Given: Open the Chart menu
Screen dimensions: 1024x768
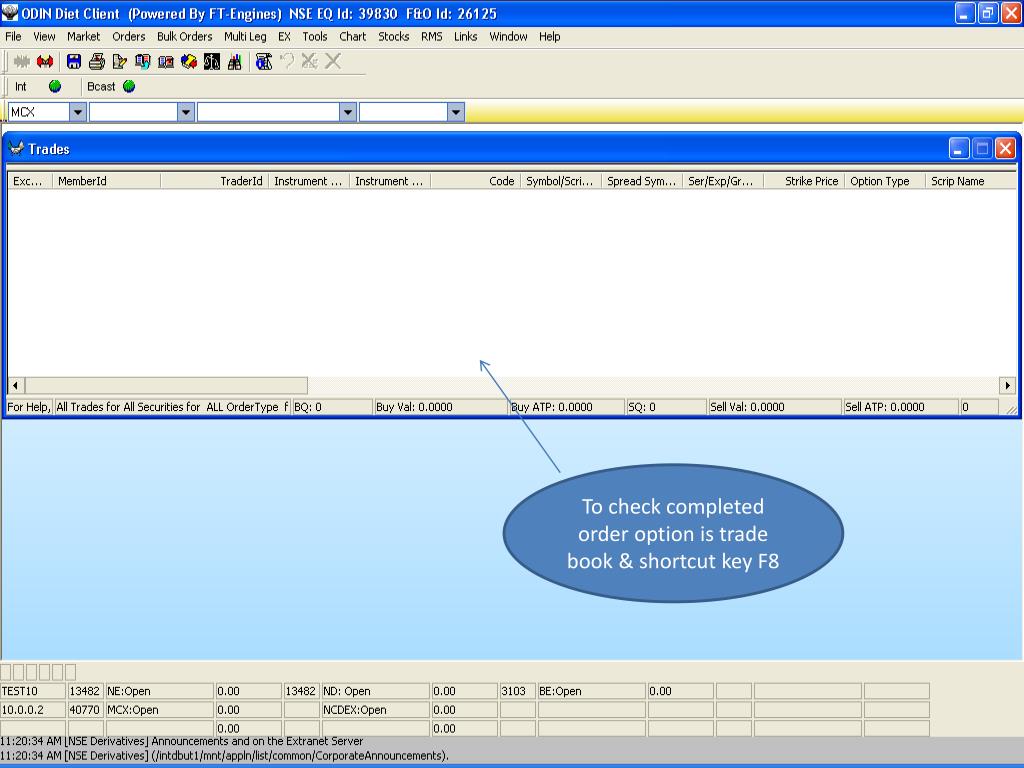Looking at the screenshot, I should click(x=353, y=37).
